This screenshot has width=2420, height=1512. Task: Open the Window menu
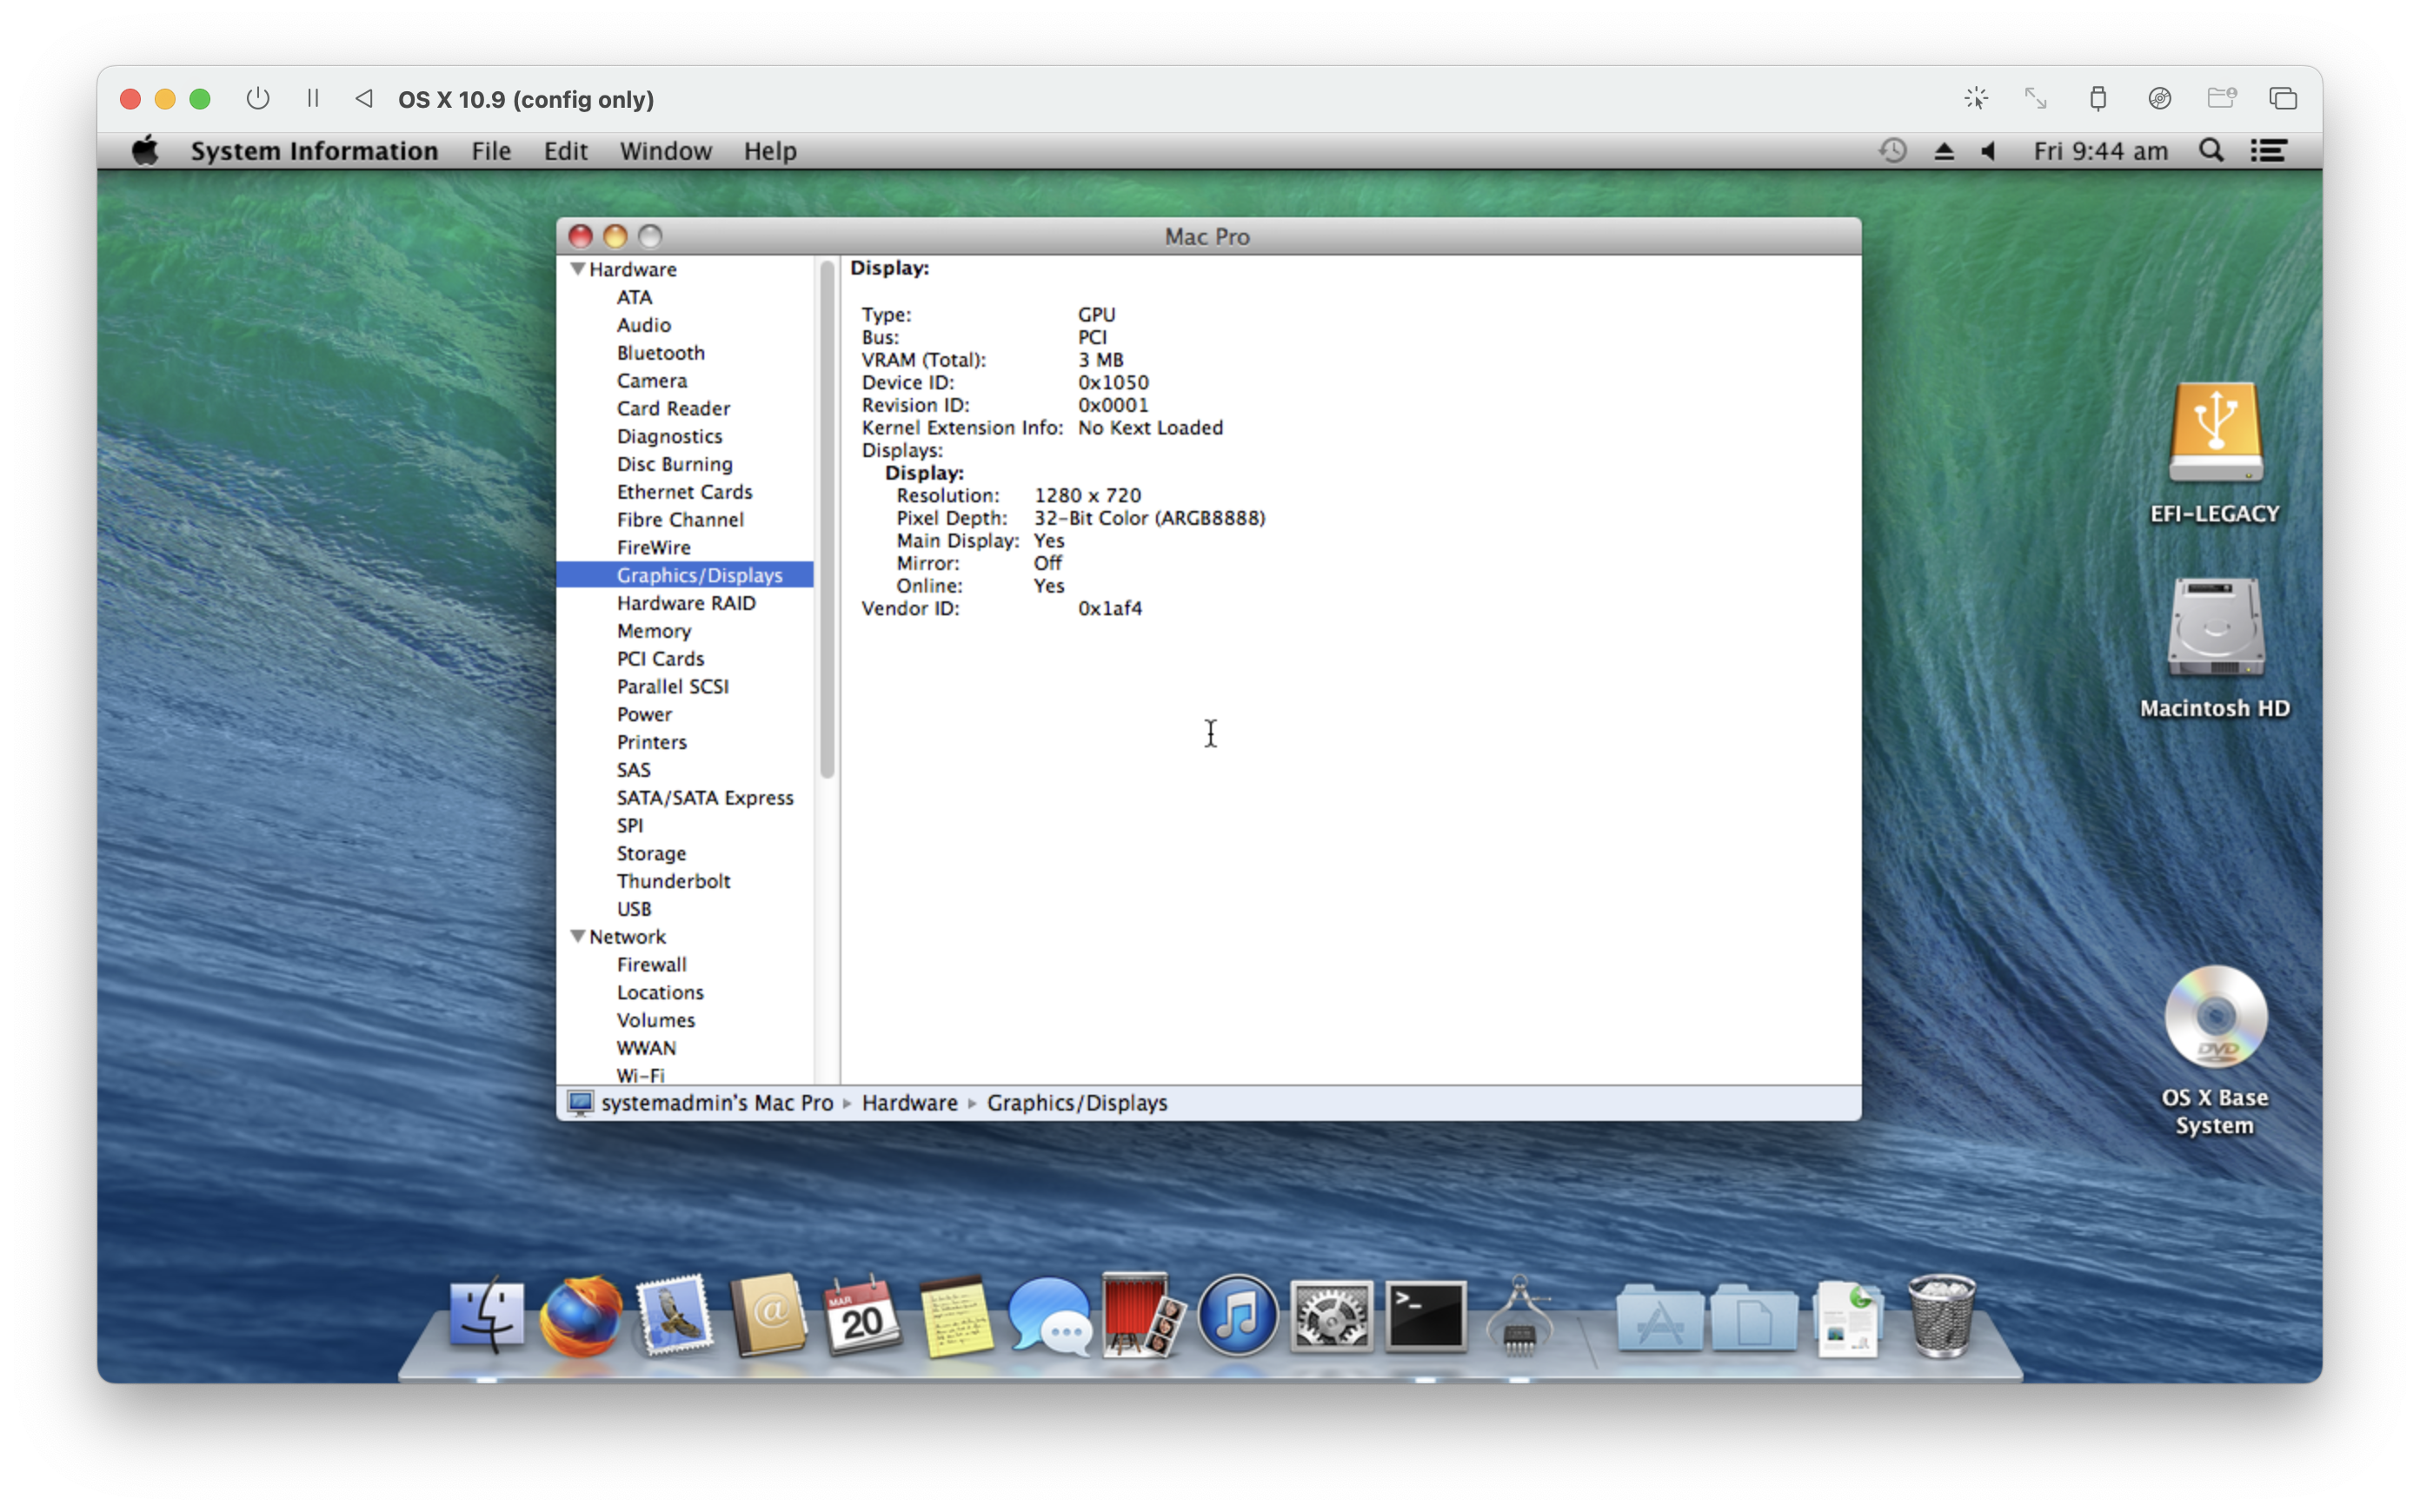click(x=665, y=151)
